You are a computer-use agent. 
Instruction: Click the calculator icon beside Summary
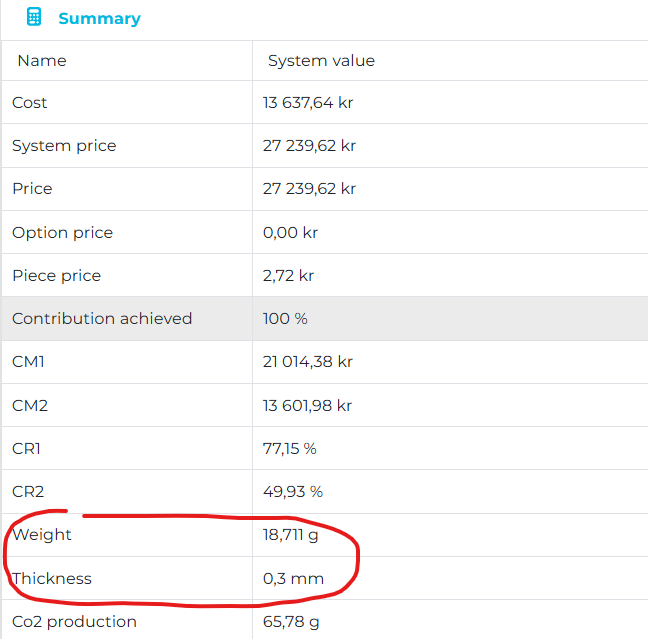[x=34, y=17]
